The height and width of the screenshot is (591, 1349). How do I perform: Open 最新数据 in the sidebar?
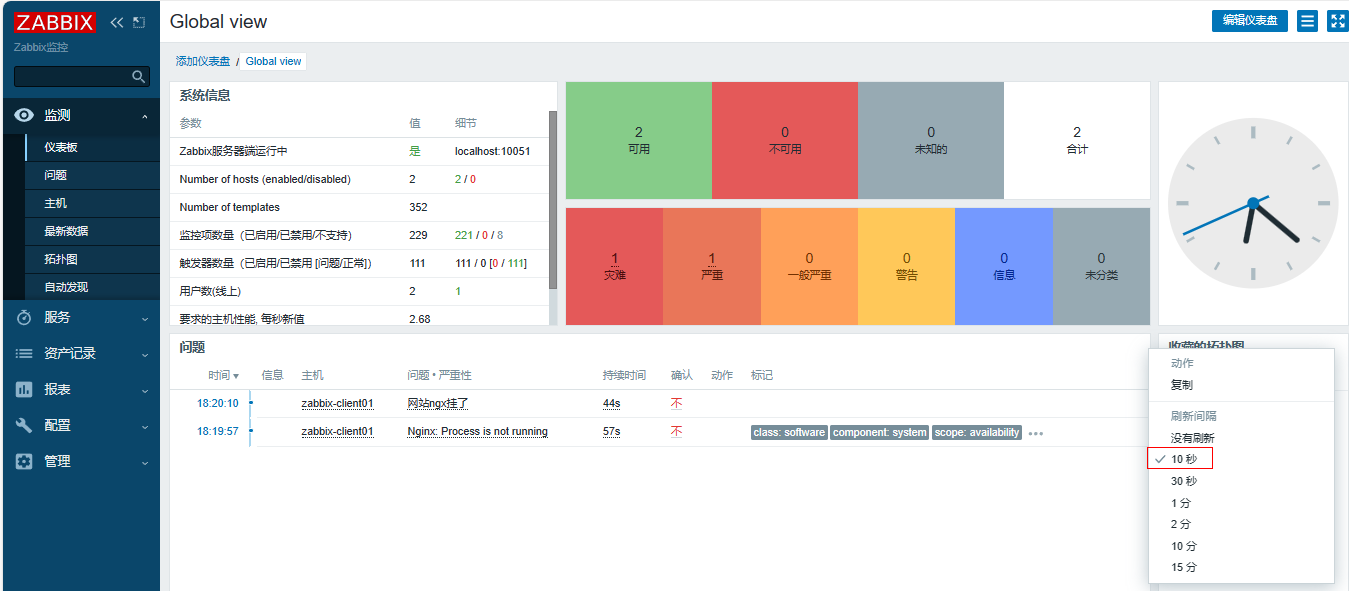(x=66, y=231)
